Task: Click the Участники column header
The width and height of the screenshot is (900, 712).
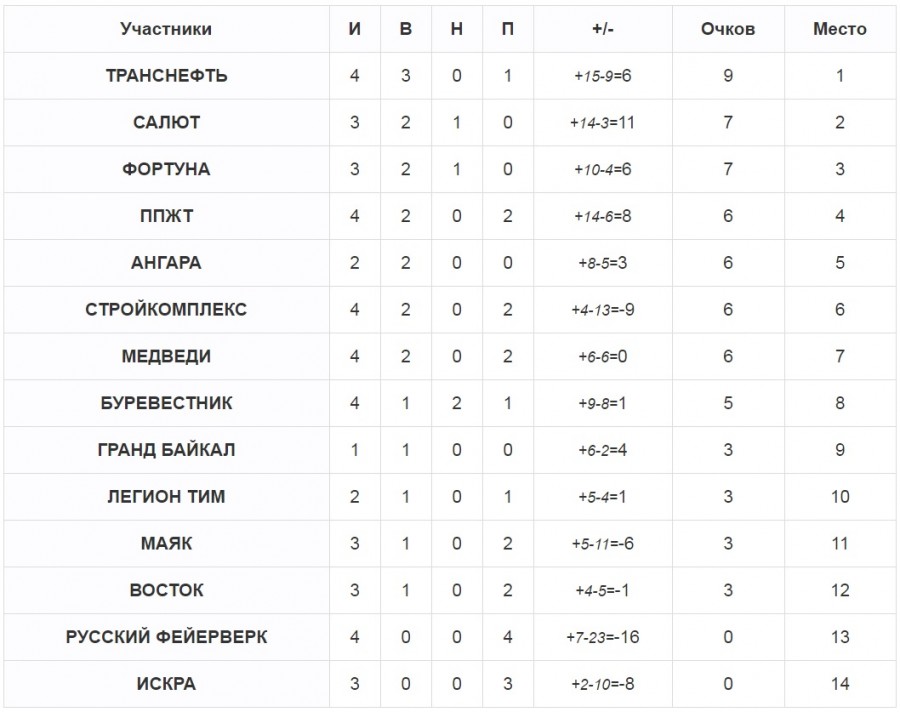Action: click(166, 29)
